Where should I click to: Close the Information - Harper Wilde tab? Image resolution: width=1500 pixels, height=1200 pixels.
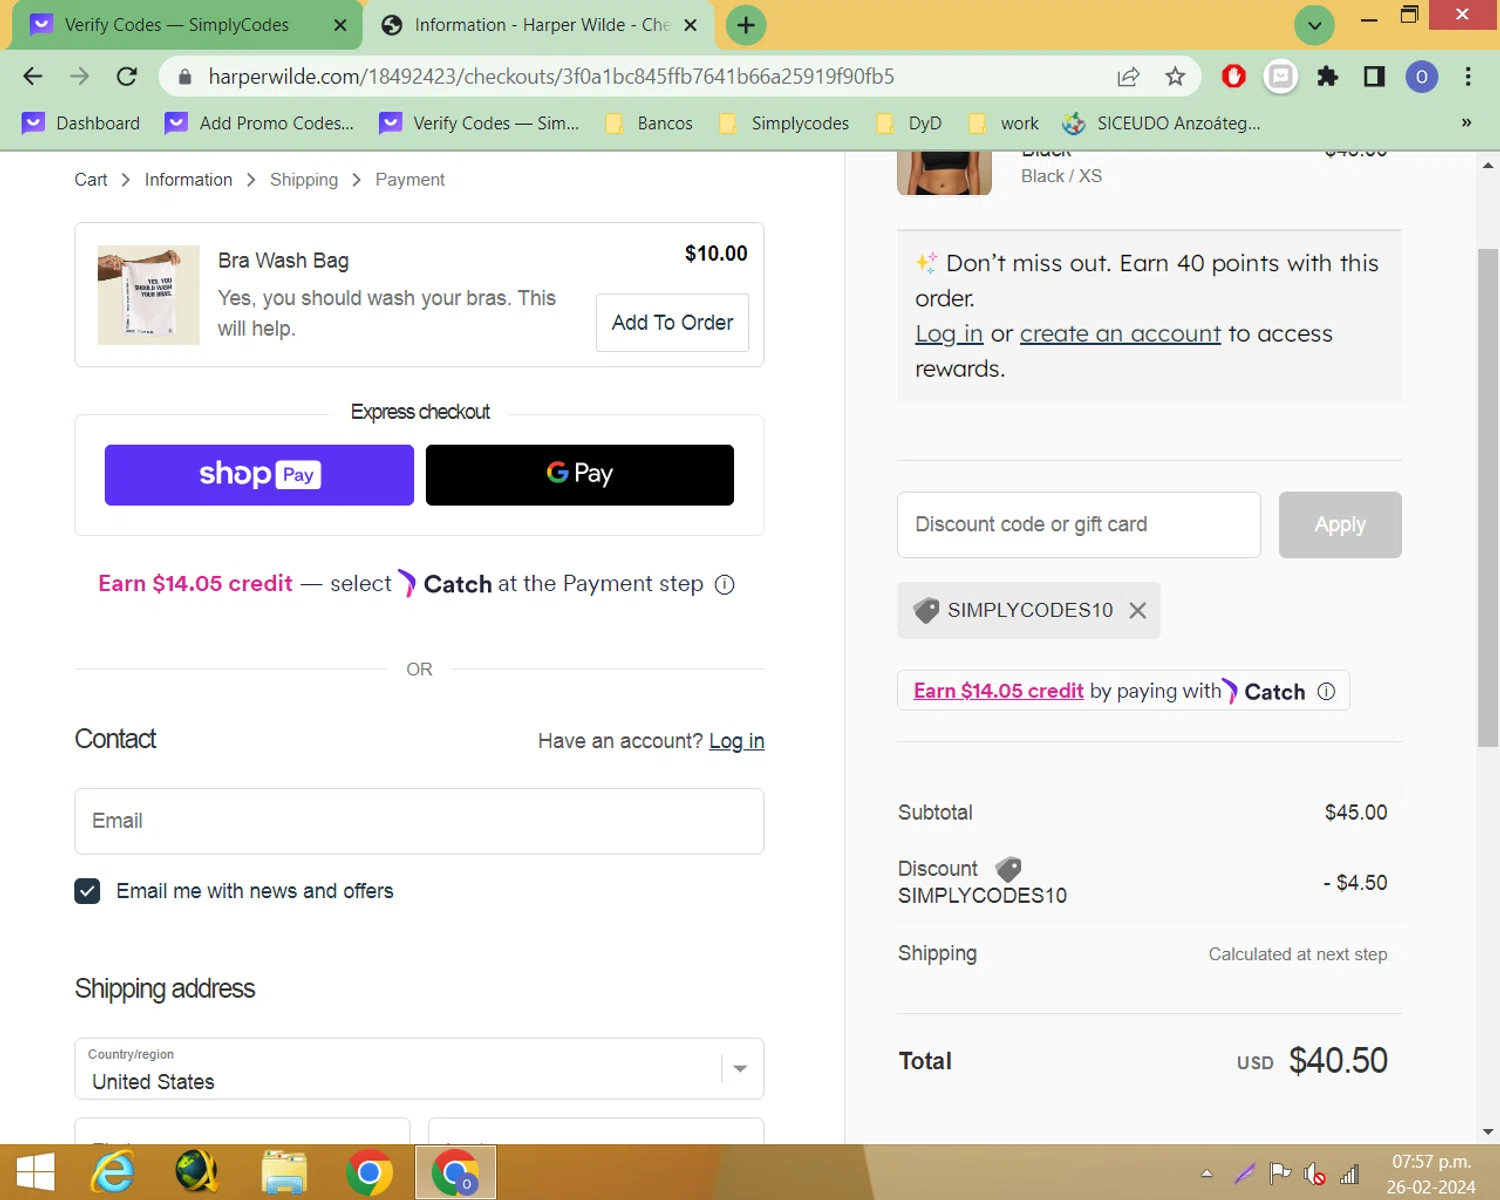coord(690,25)
